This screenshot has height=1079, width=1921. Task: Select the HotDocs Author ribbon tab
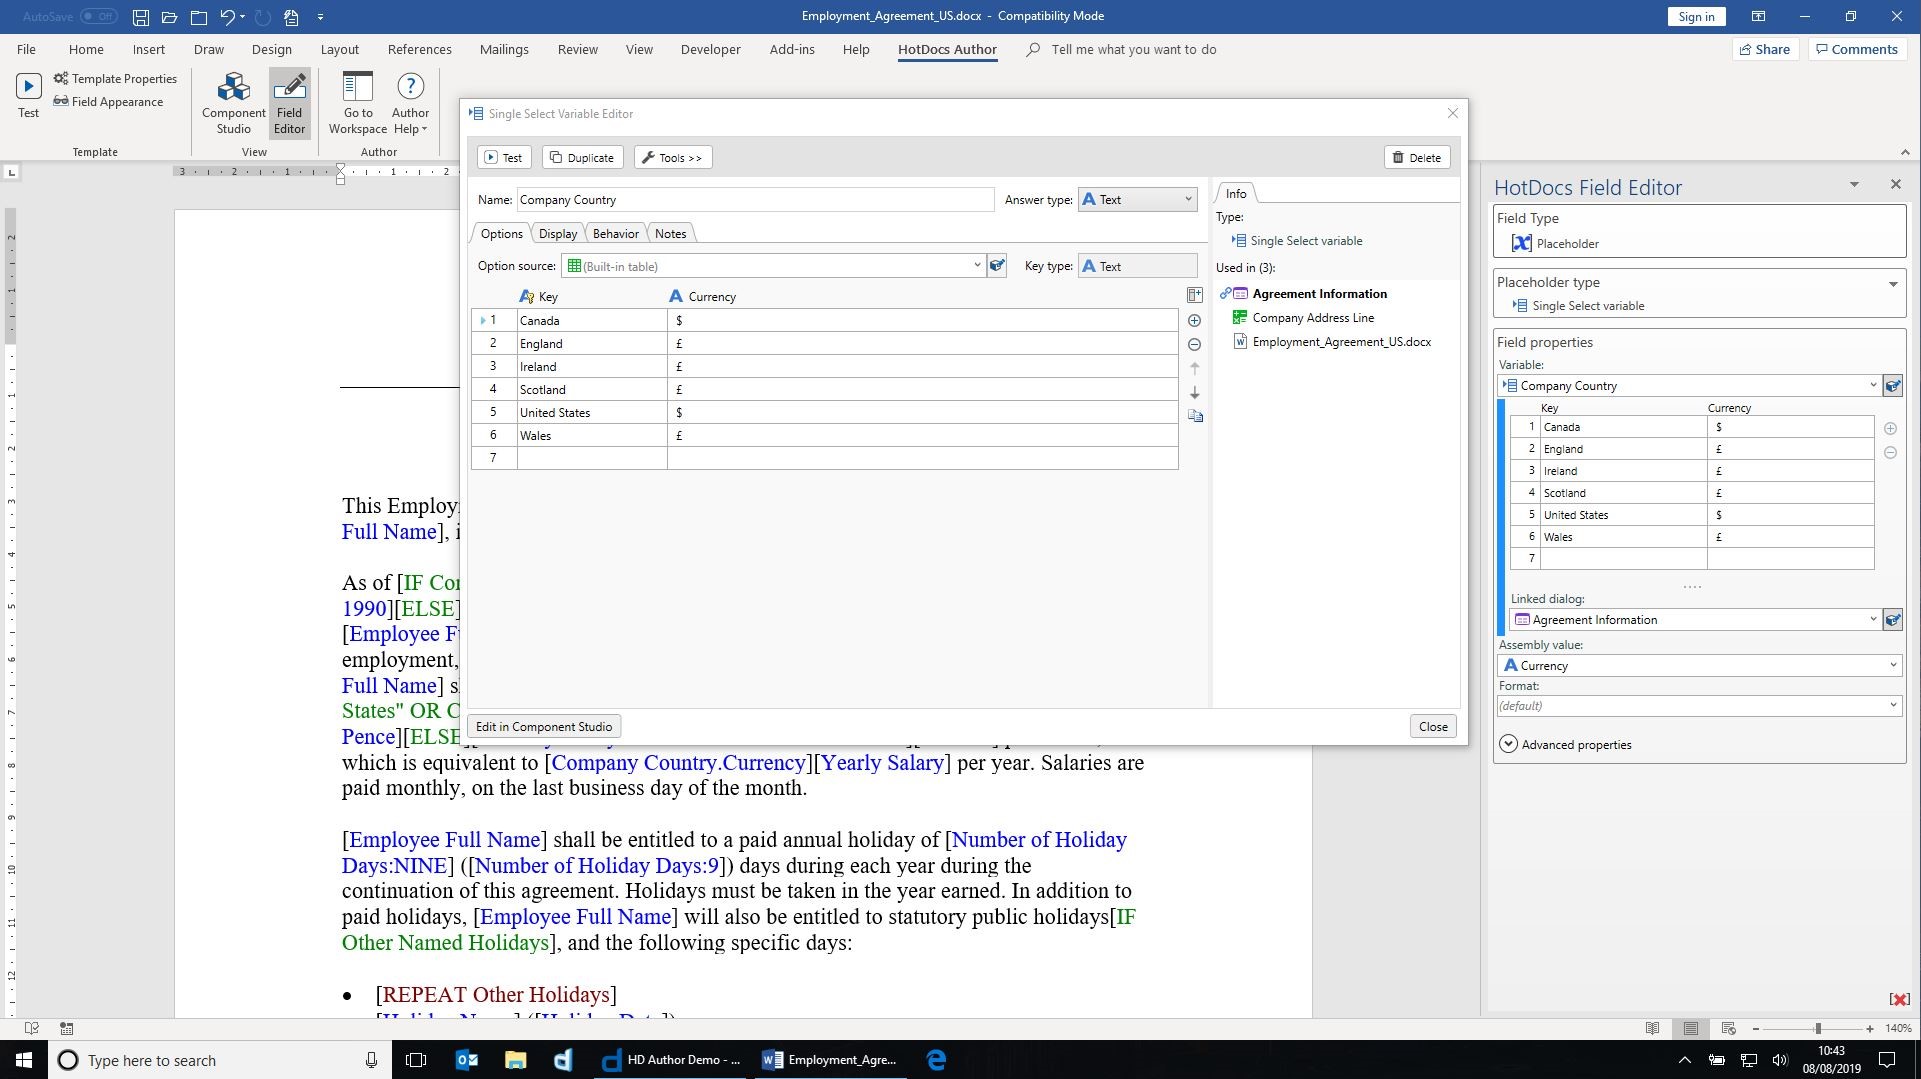click(x=946, y=49)
